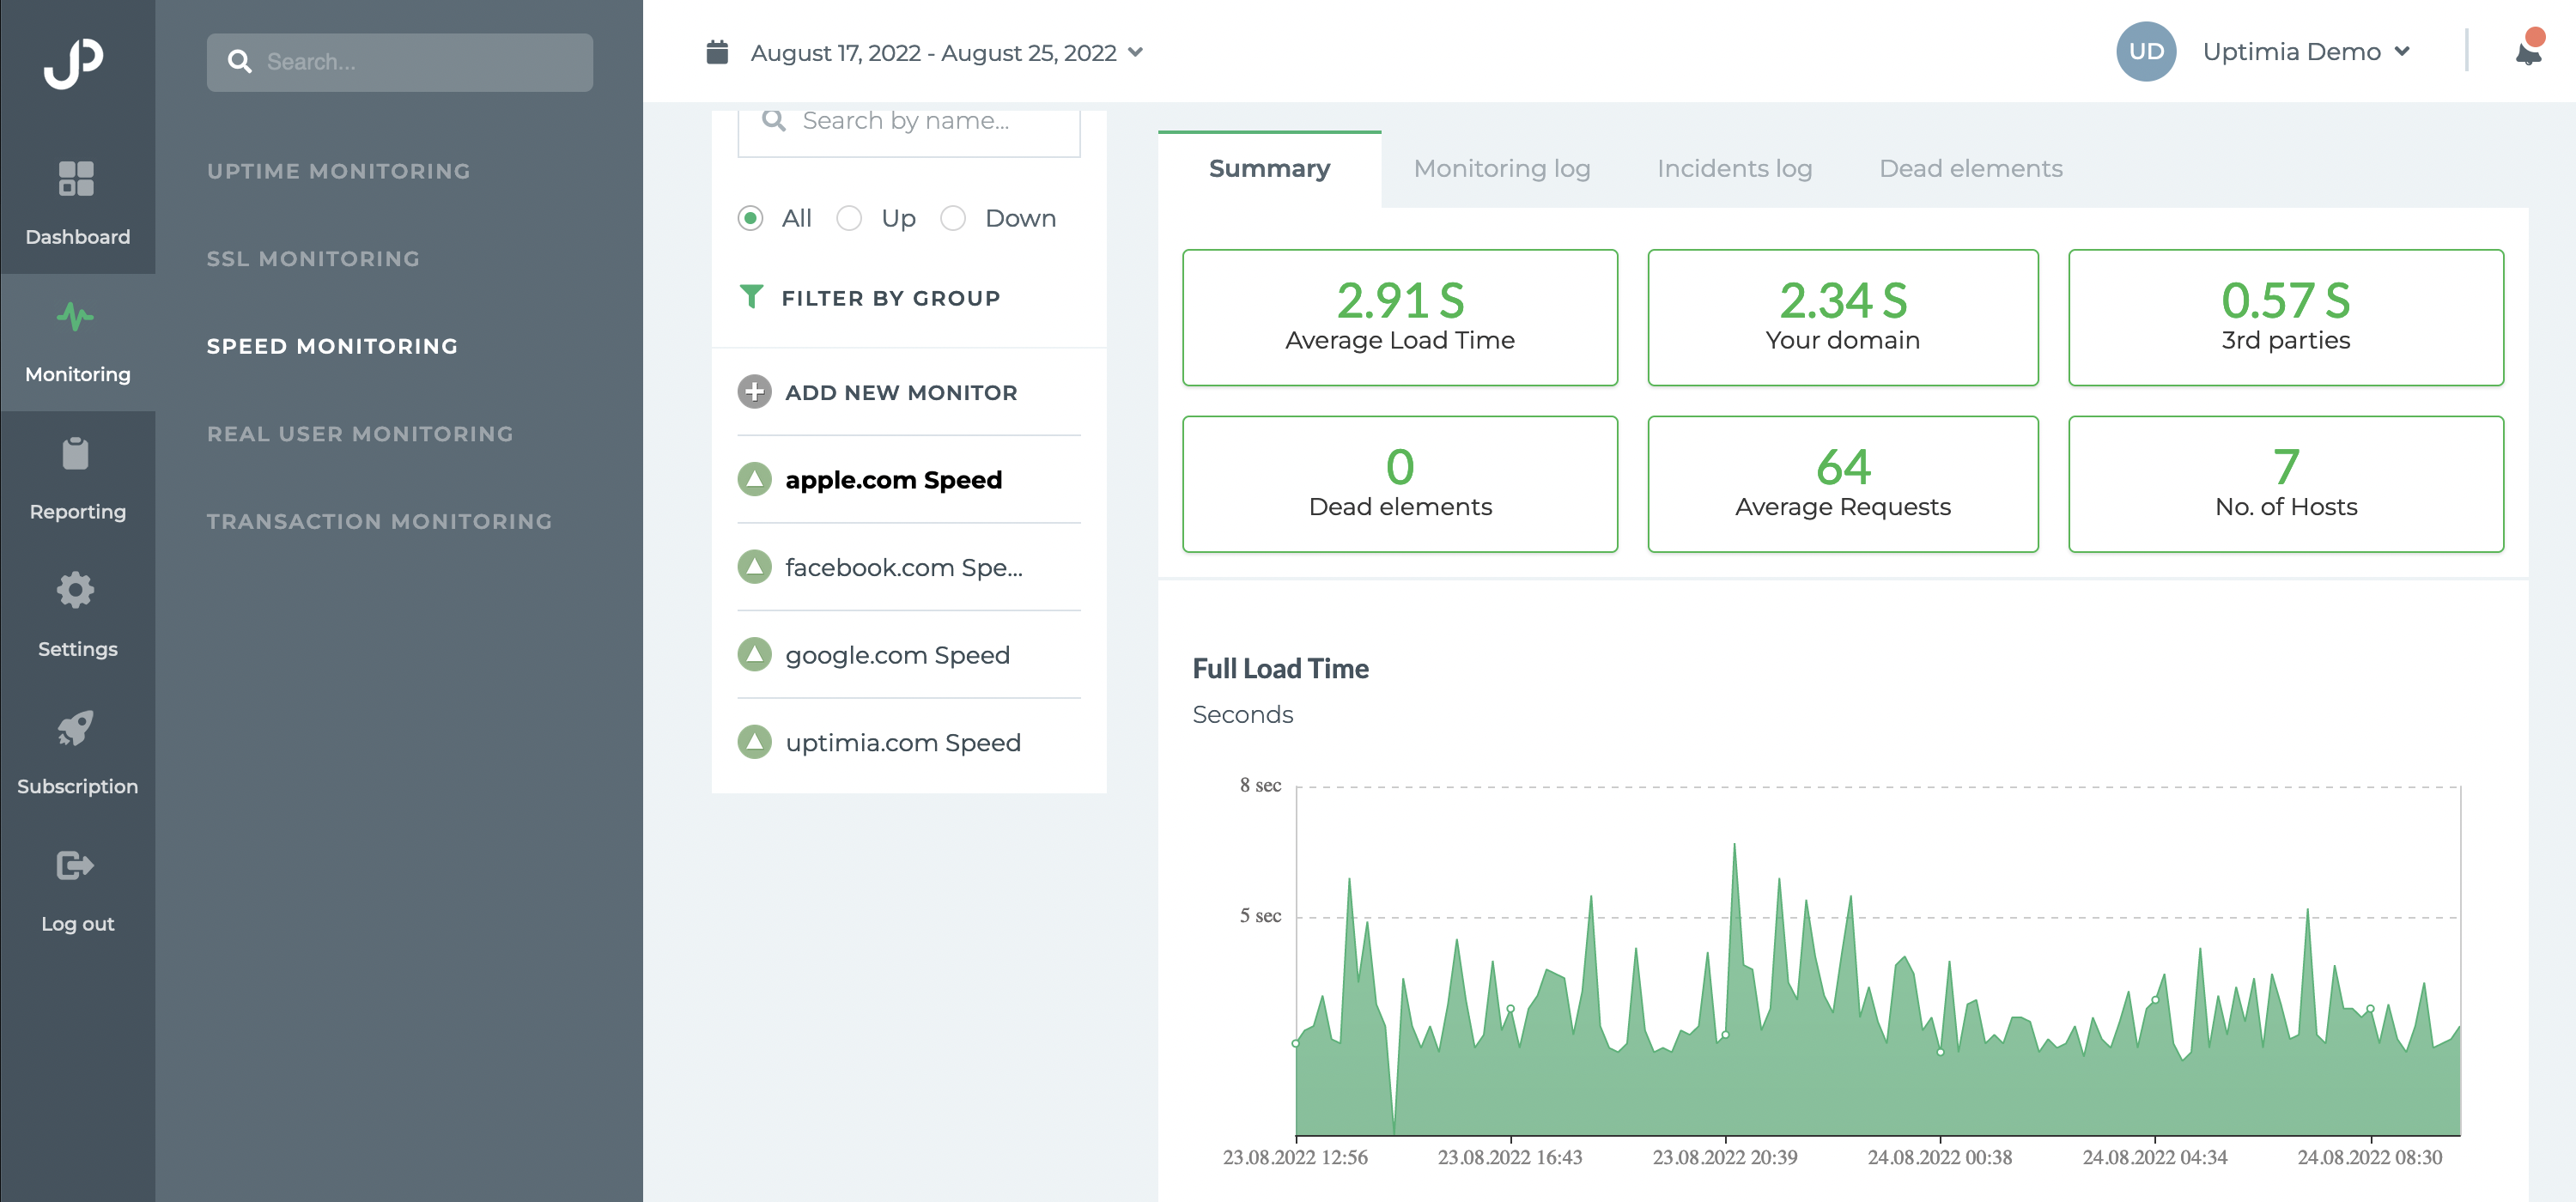This screenshot has height=1202, width=2576.
Task: Open the Dashboard grid icon
Action: click(x=76, y=179)
